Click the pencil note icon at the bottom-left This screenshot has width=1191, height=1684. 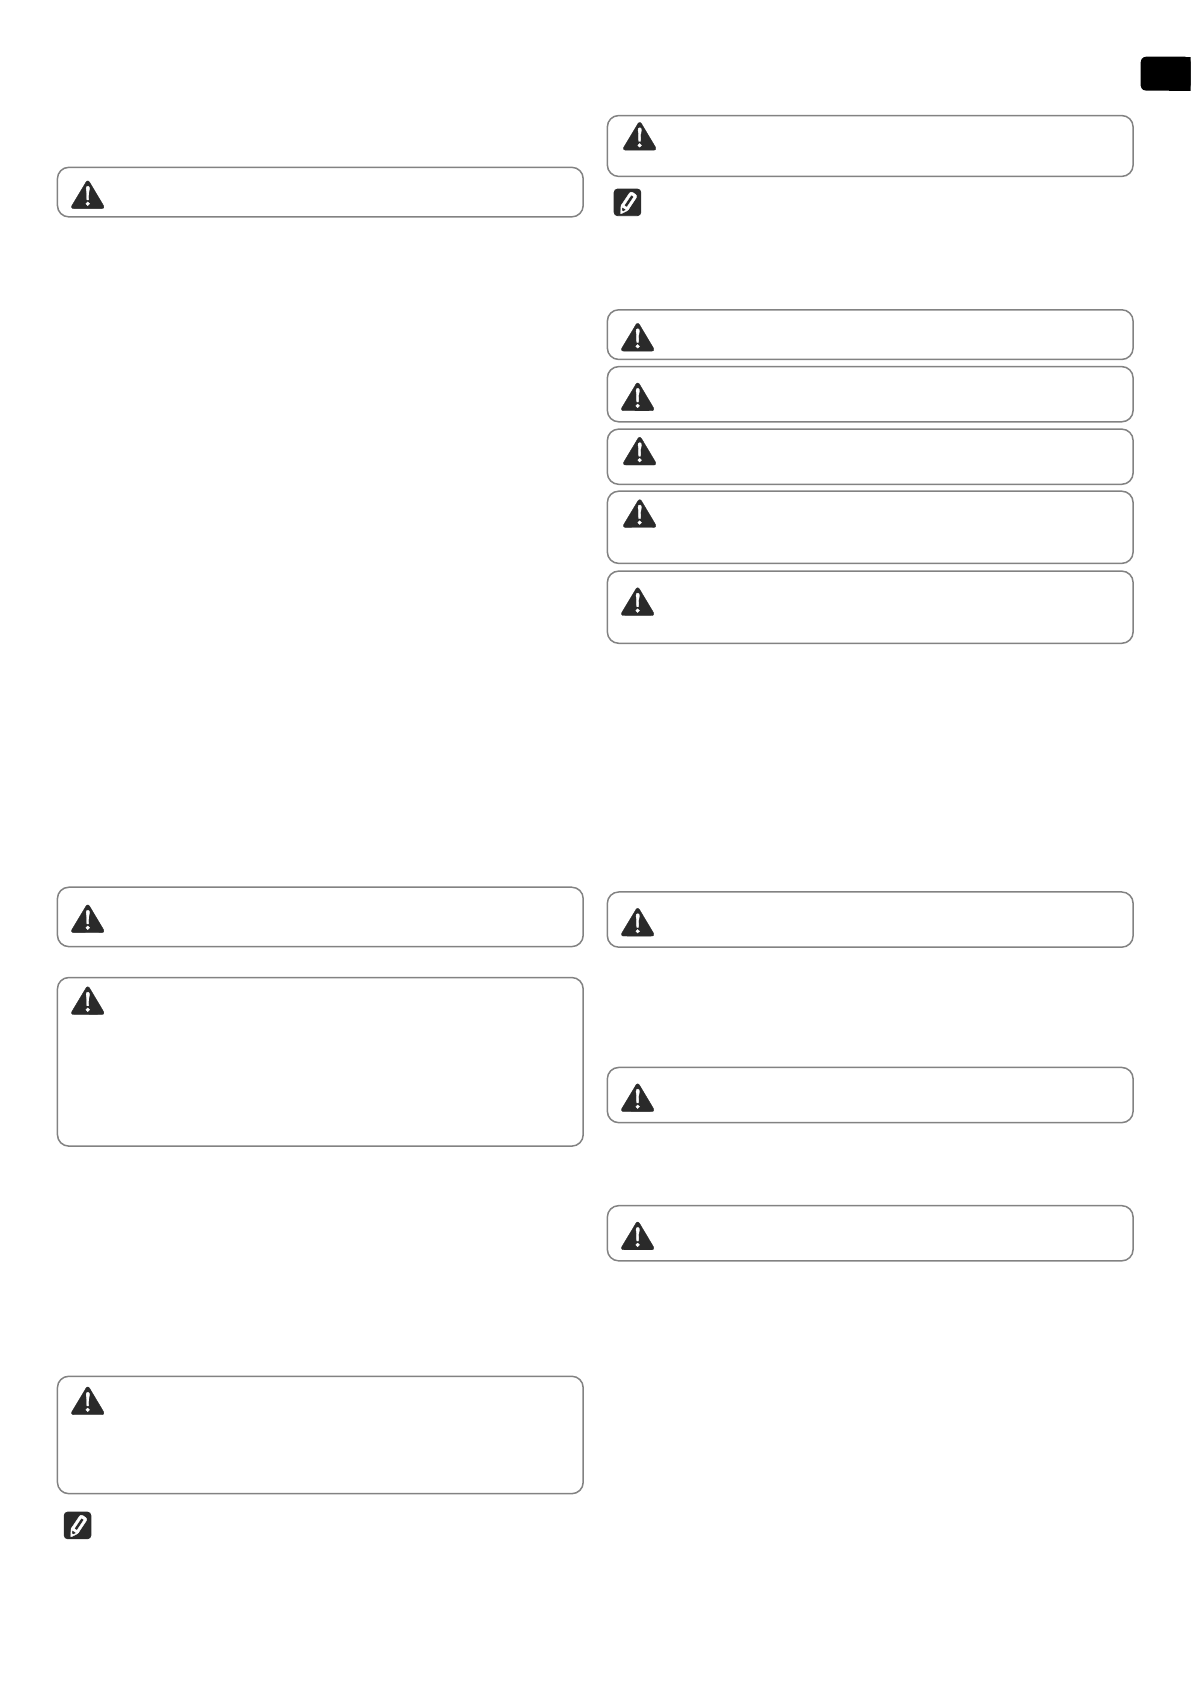click(x=77, y=1526)
